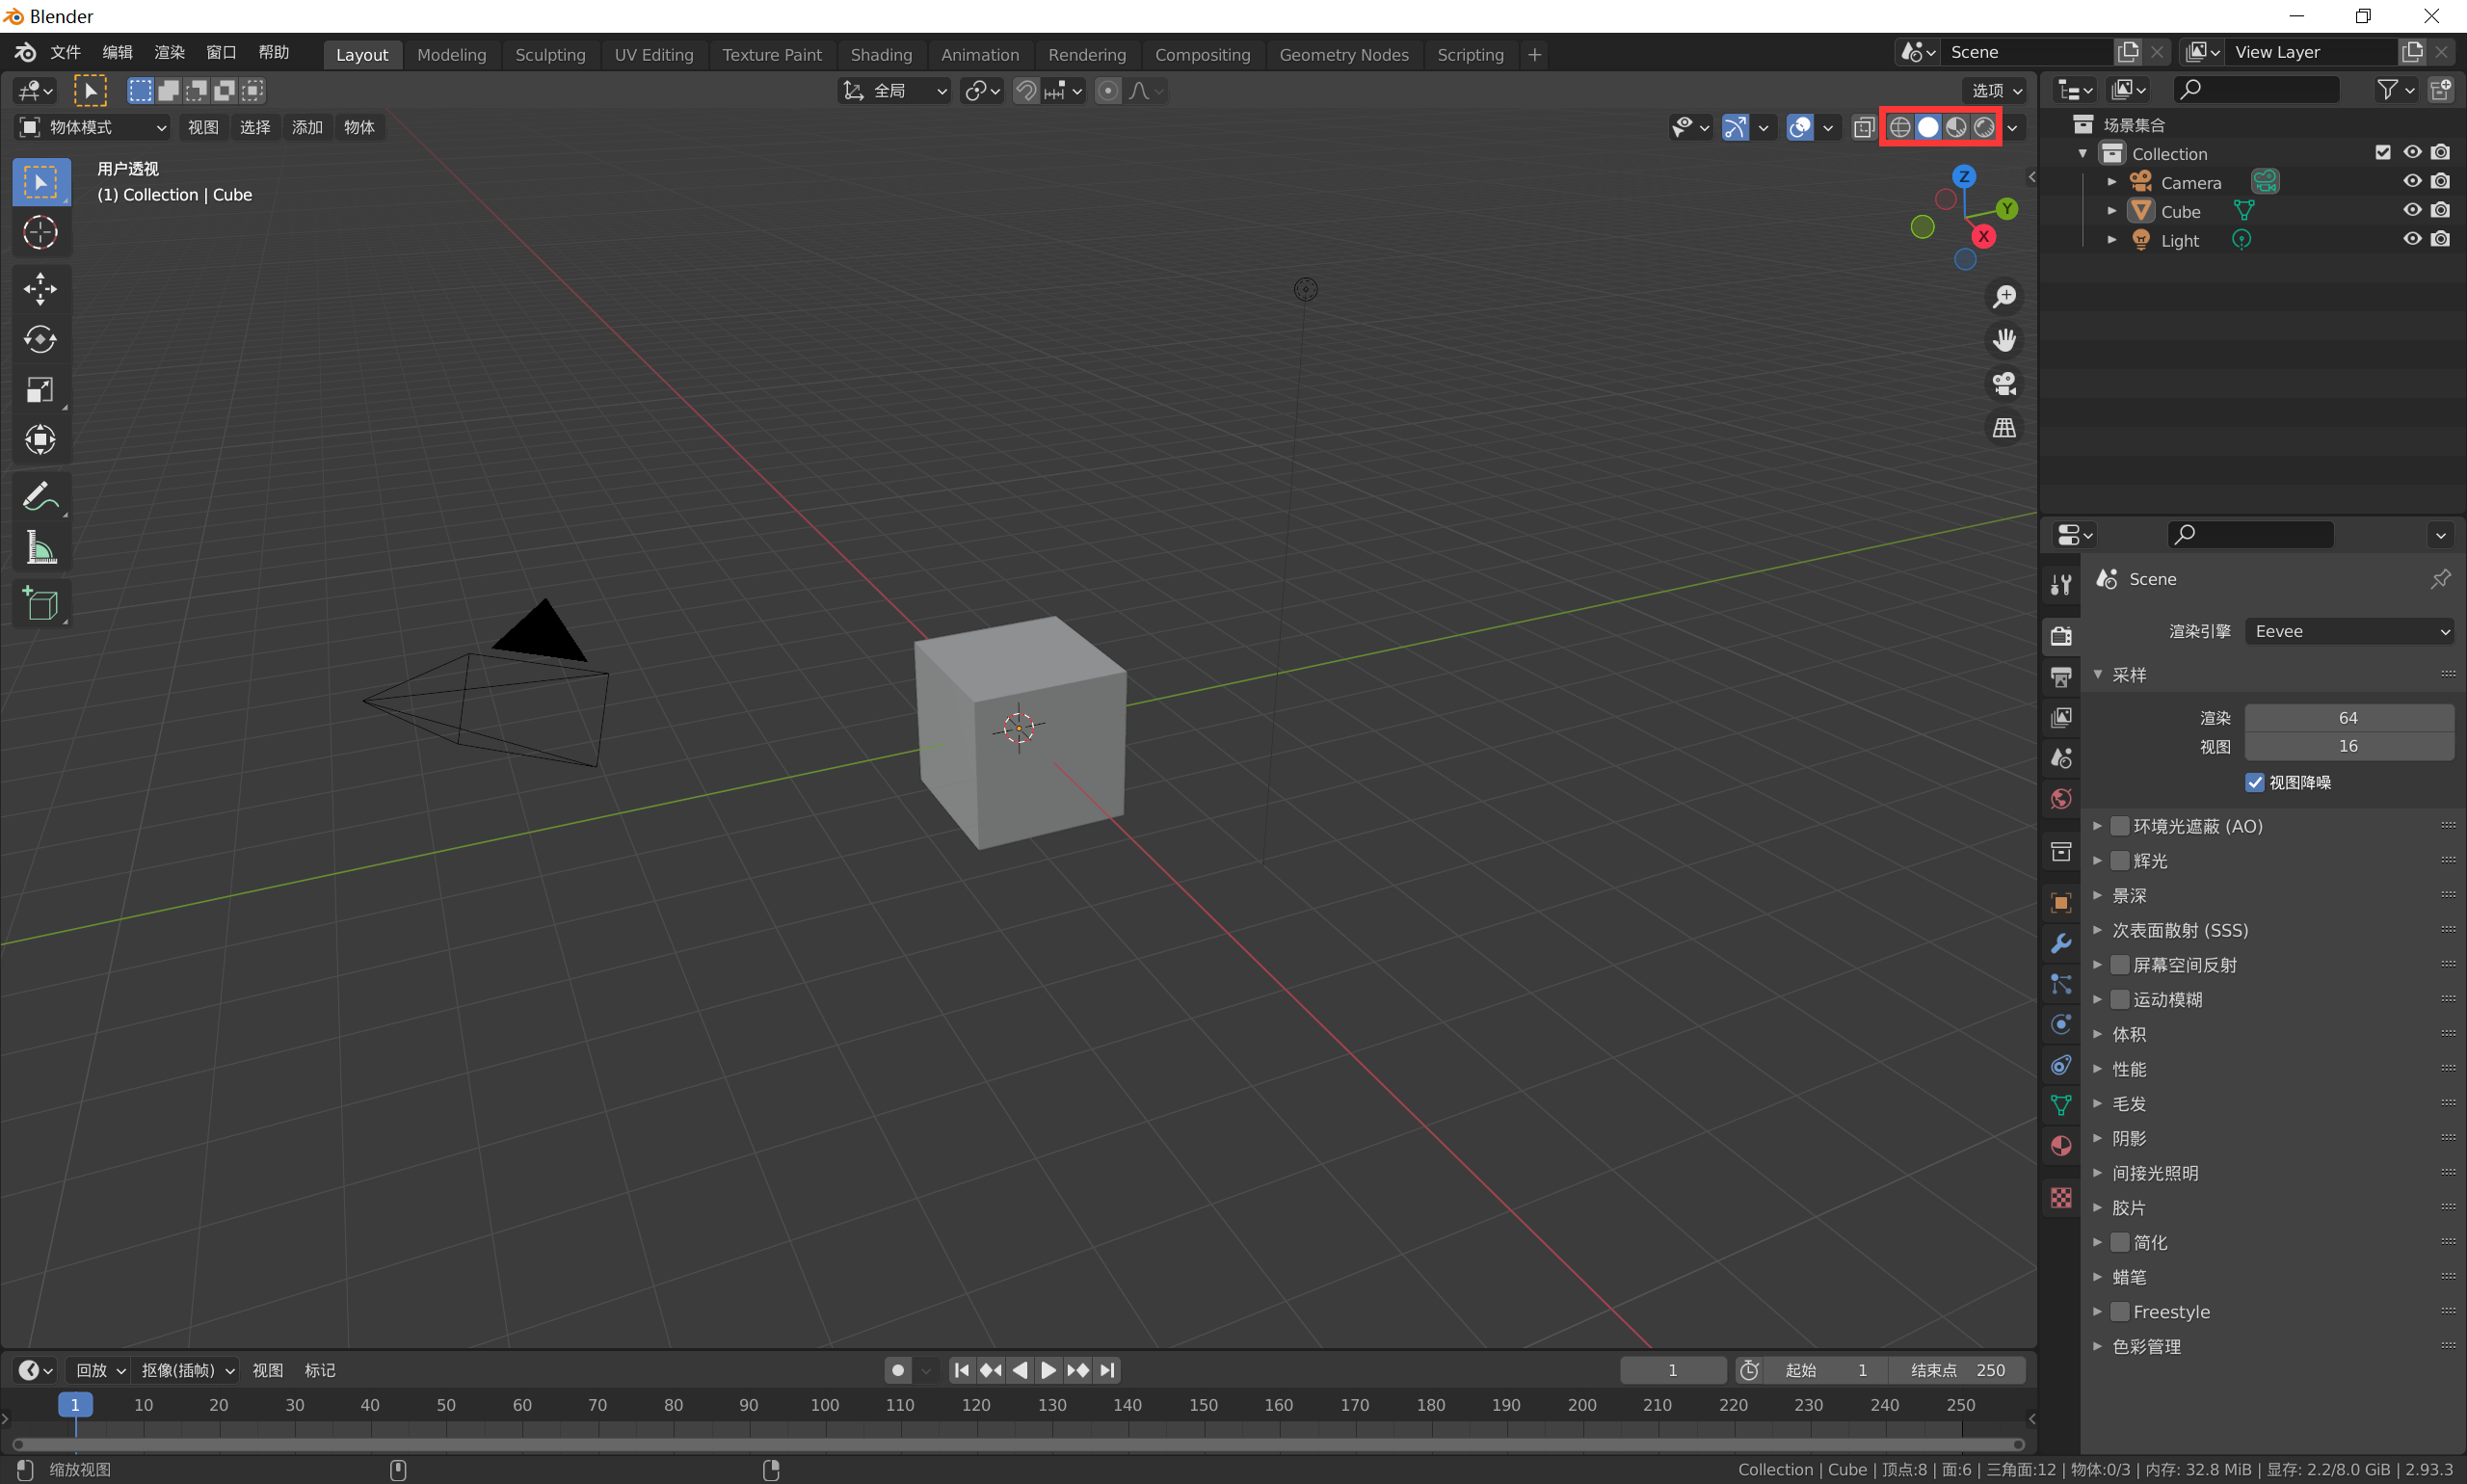2467x1484 pixels.
Task: Hide the Cube in the viewport
Action: click(x=2411, y=210)
